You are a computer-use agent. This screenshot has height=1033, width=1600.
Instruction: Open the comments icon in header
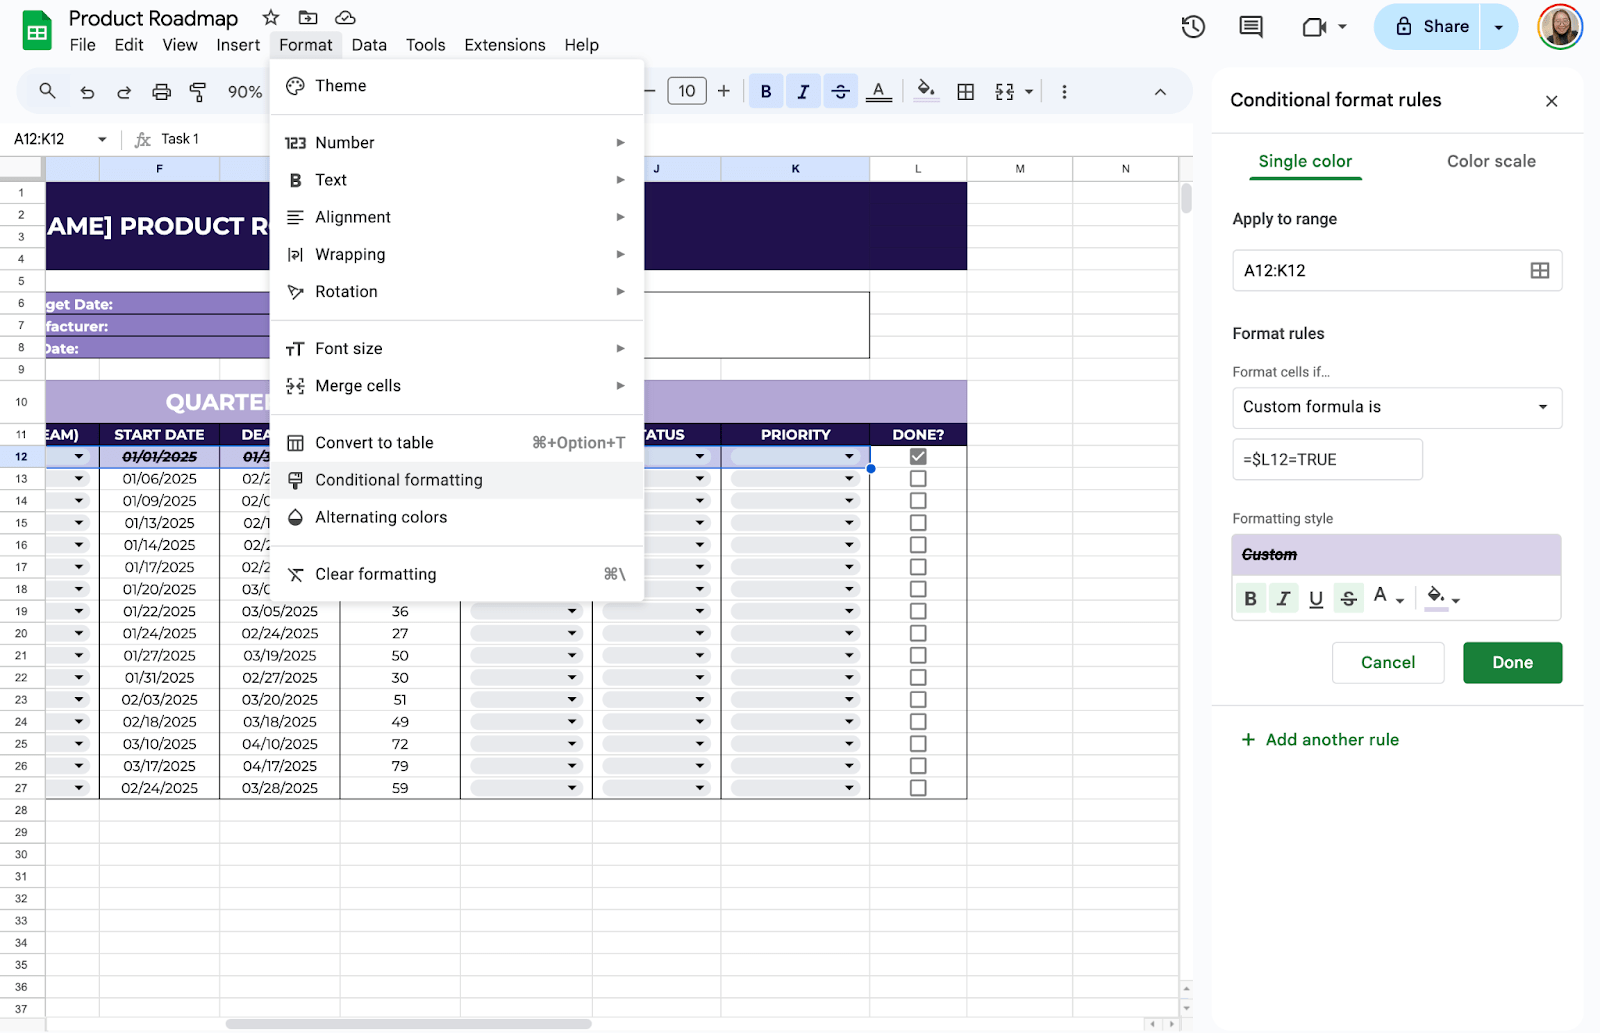pyautogui.click(x=1250, y=27)
